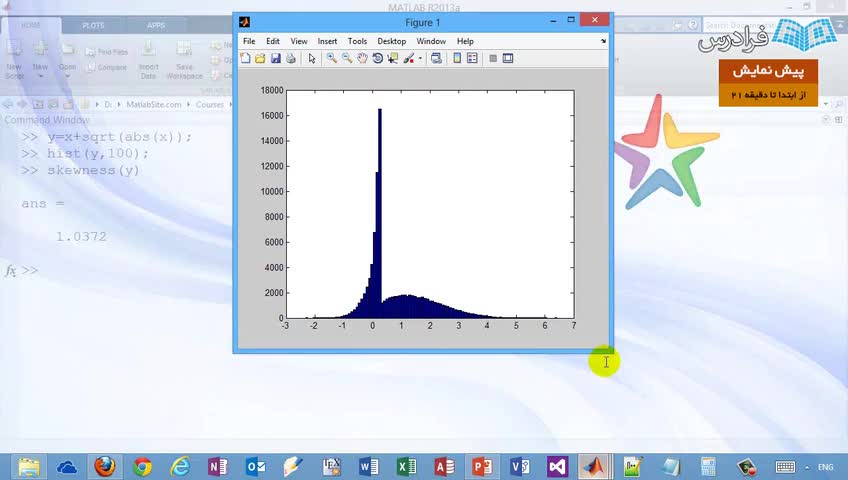848x480 pixels.
Task: Open the Insert menu in Figure 1
Action: [327, 41]
